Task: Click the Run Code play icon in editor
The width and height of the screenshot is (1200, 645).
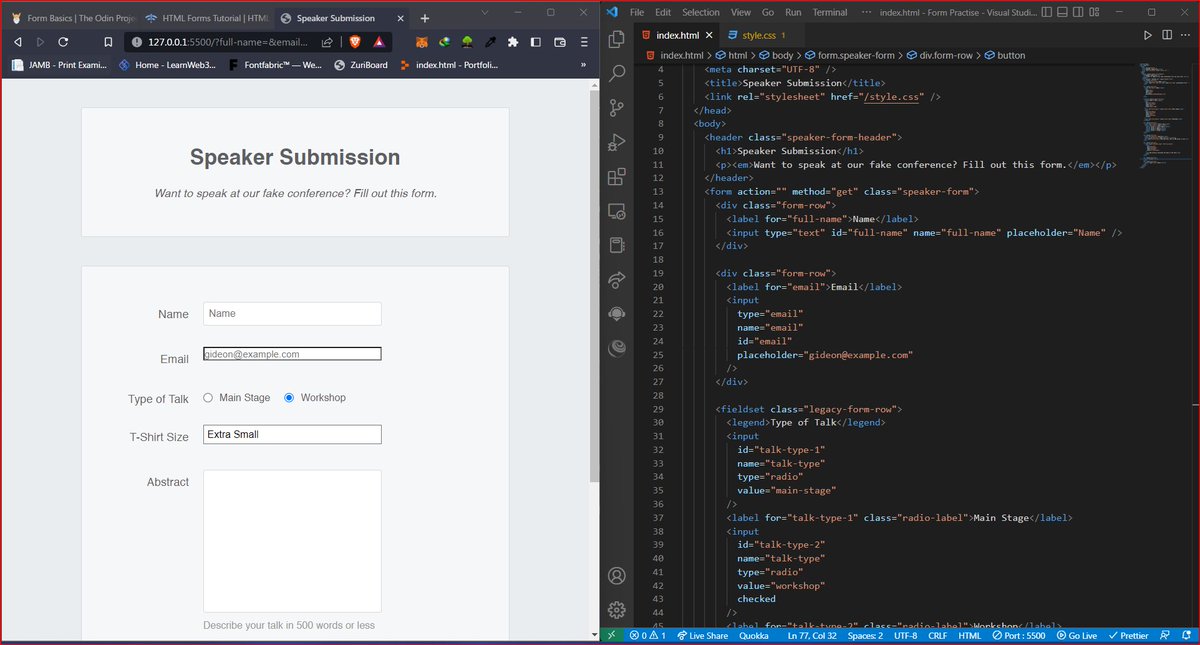Action: tap(1147, 35)
